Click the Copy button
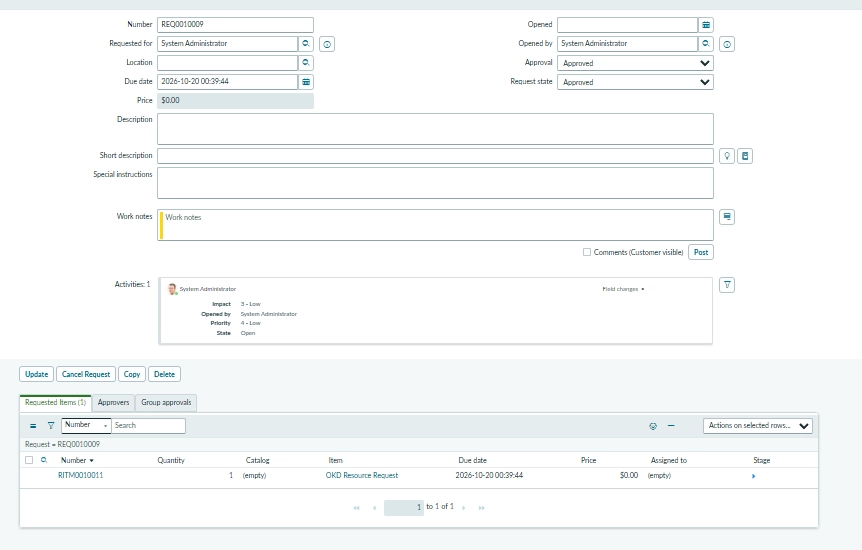862x550 pixels. (x=132, y=374)
